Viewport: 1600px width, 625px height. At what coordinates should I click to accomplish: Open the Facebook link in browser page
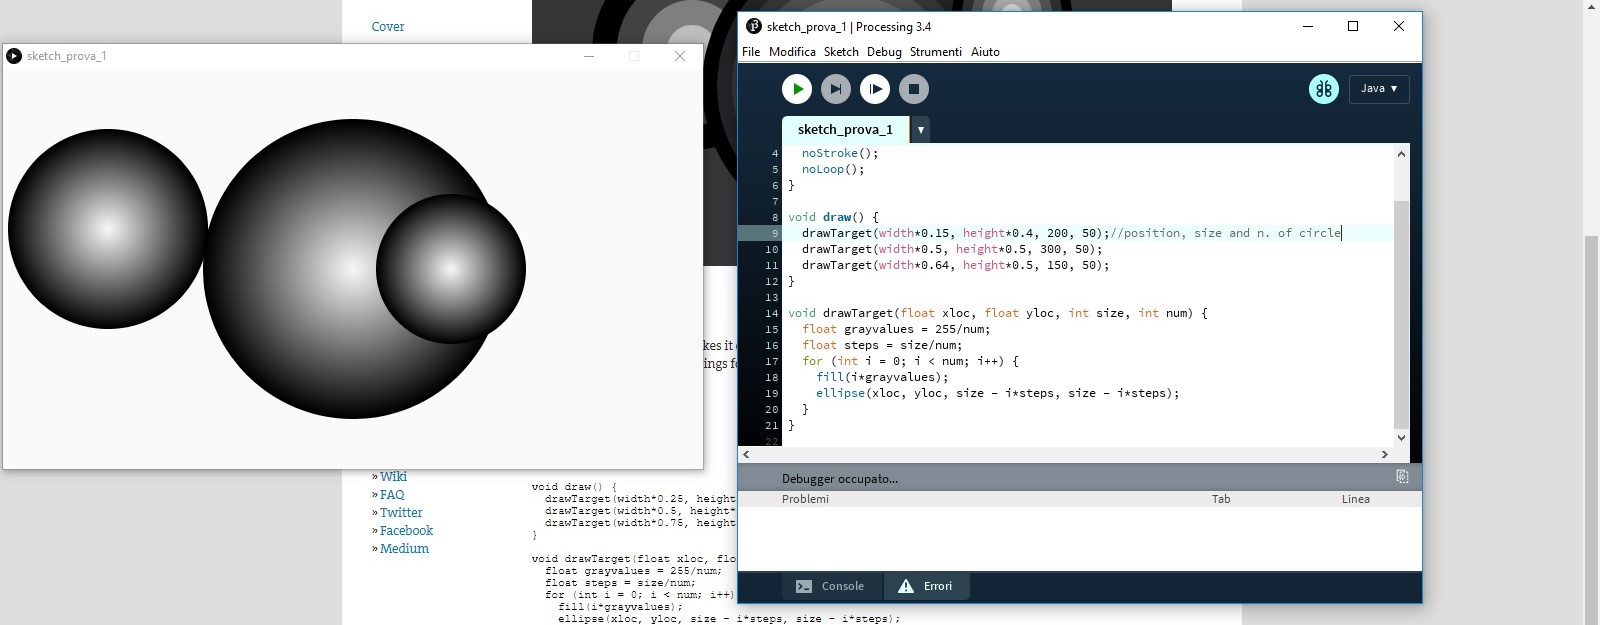(x=406, y=531)
